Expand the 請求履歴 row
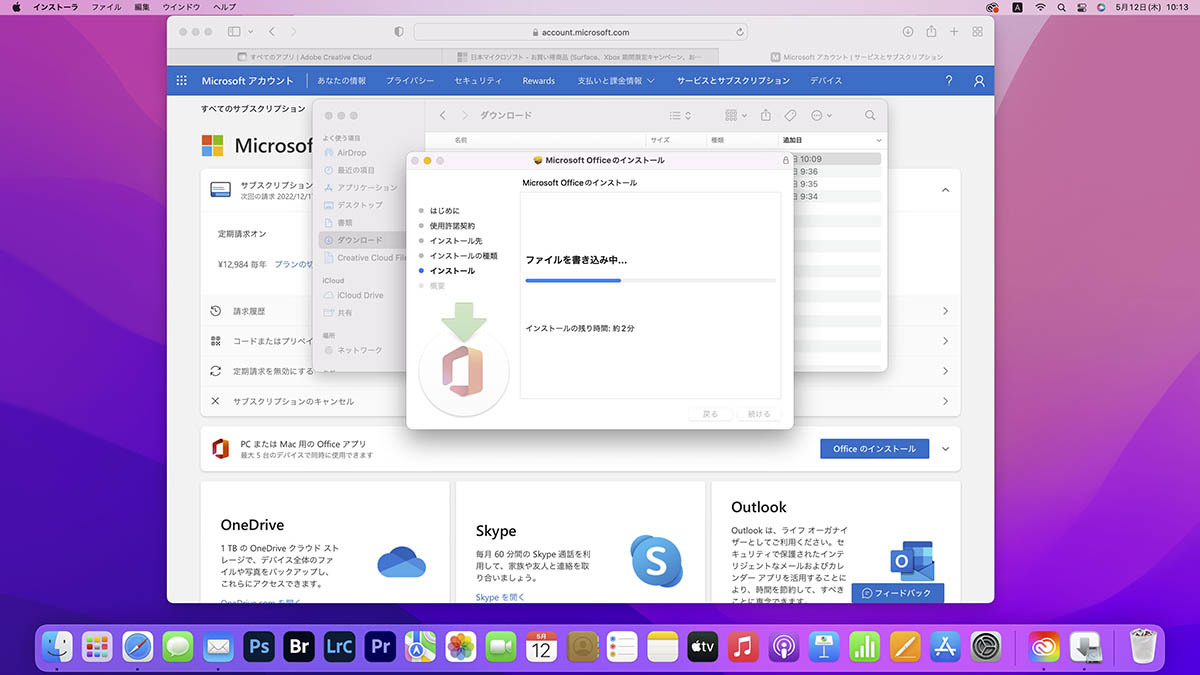1200x675 pixels. coord(580,311)
